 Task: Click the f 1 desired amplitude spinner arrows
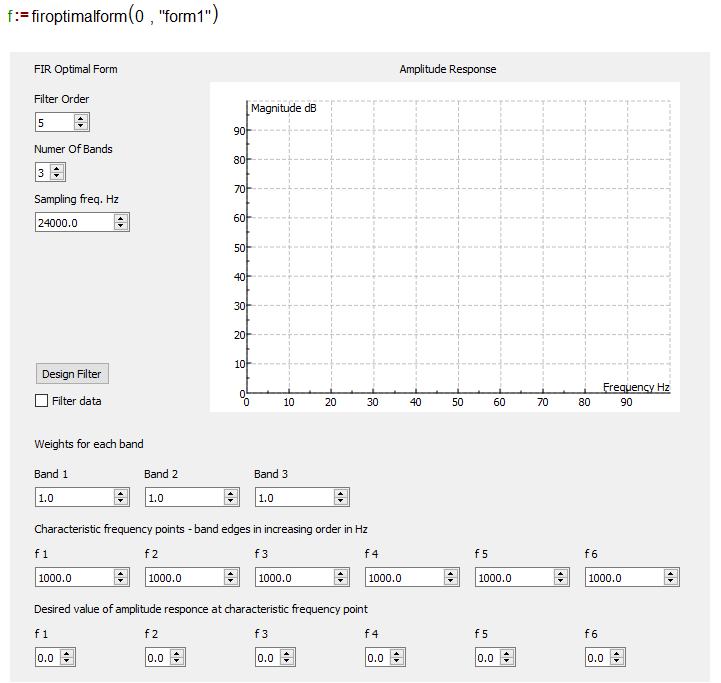pos(67,657)
